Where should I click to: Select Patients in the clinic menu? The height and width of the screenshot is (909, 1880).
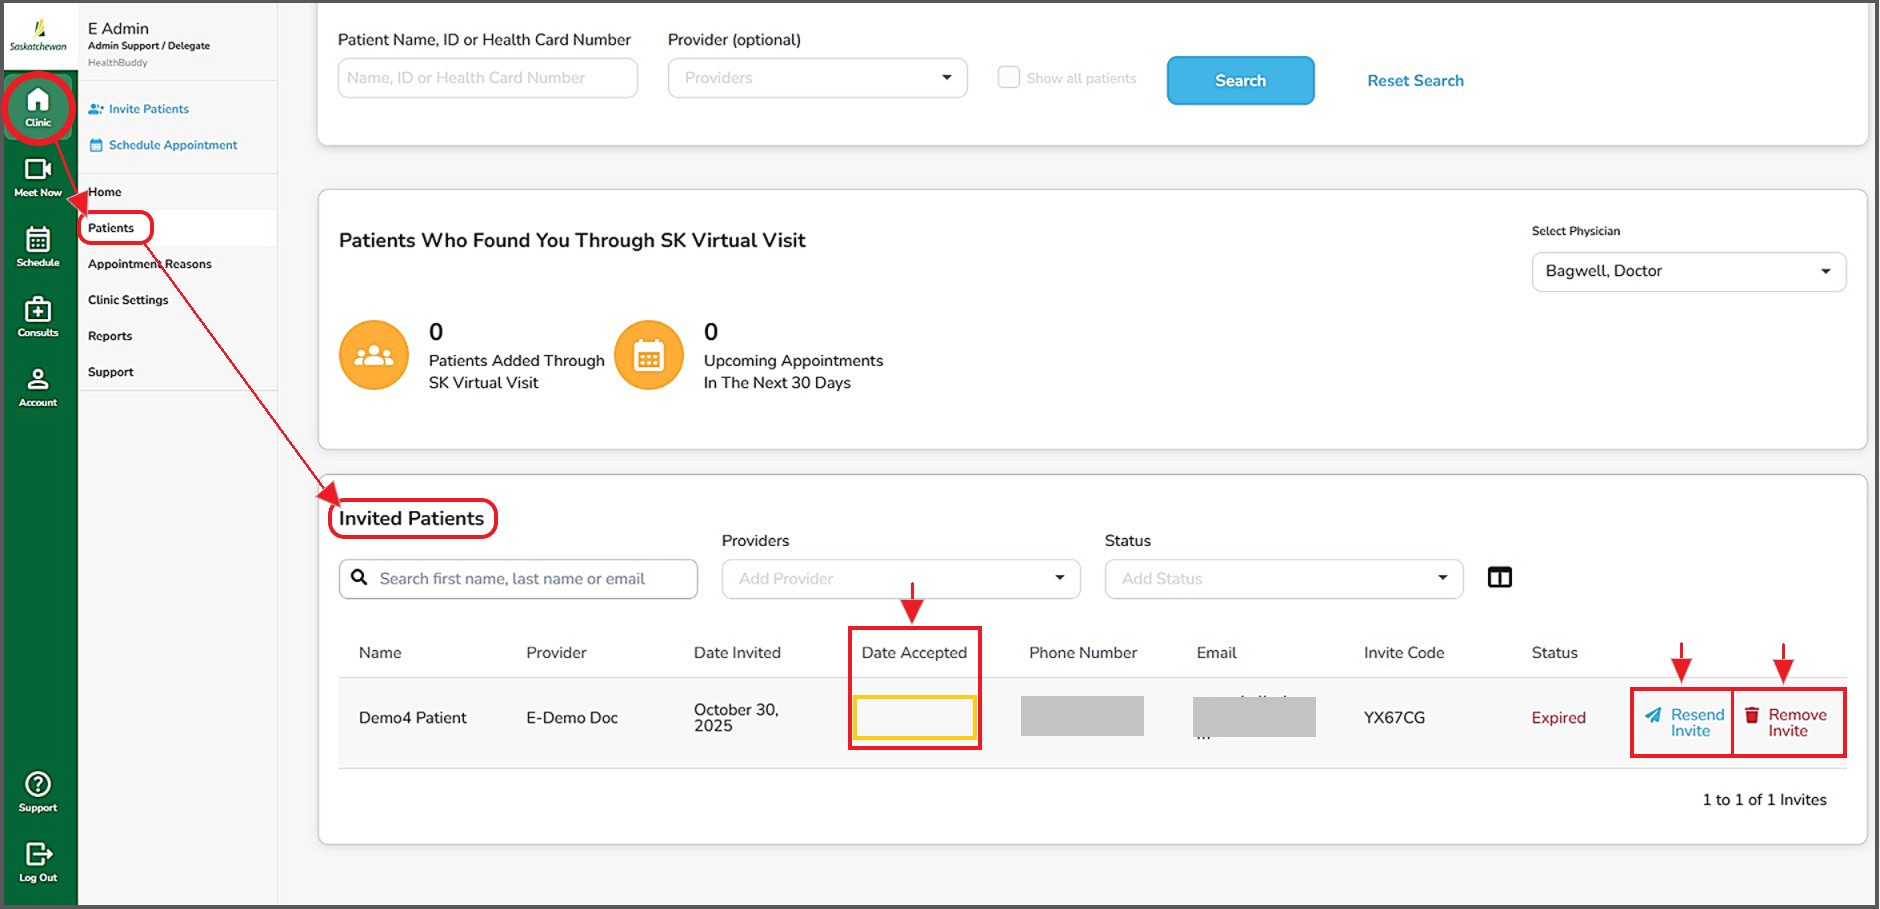[111, 228]
